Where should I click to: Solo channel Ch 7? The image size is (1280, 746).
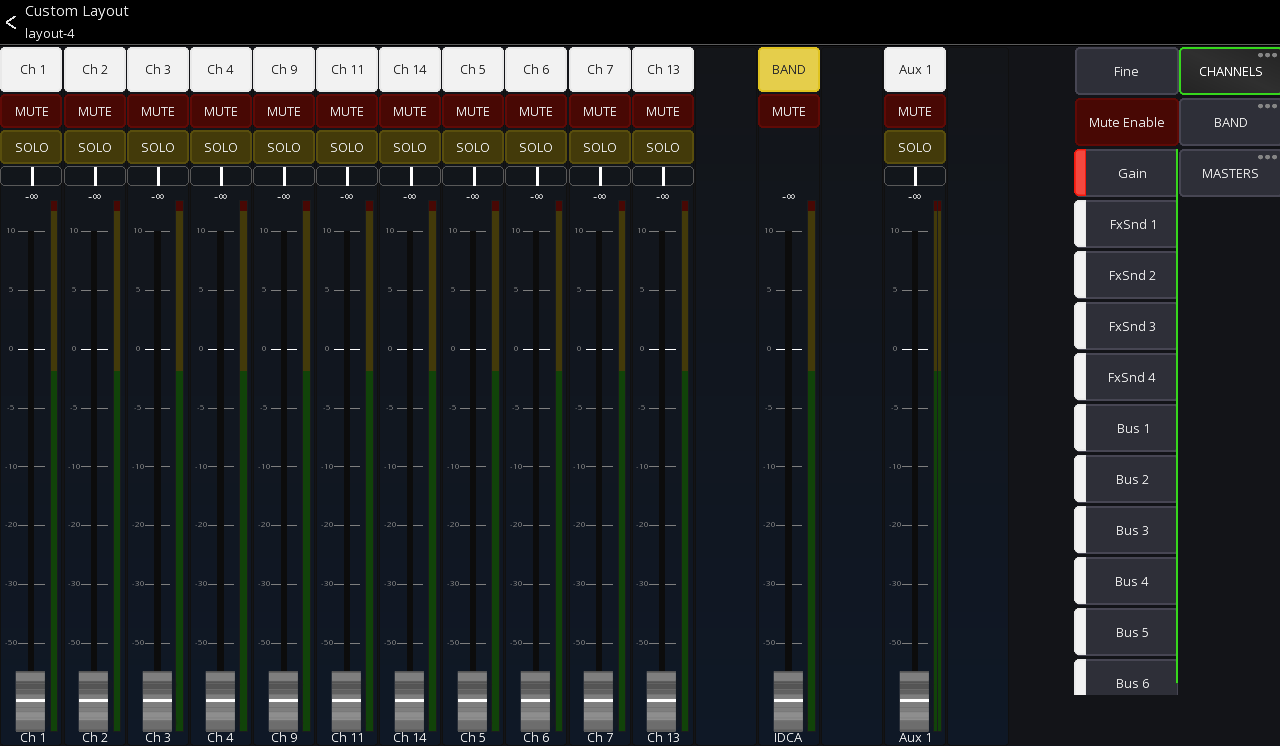point(600,147)
